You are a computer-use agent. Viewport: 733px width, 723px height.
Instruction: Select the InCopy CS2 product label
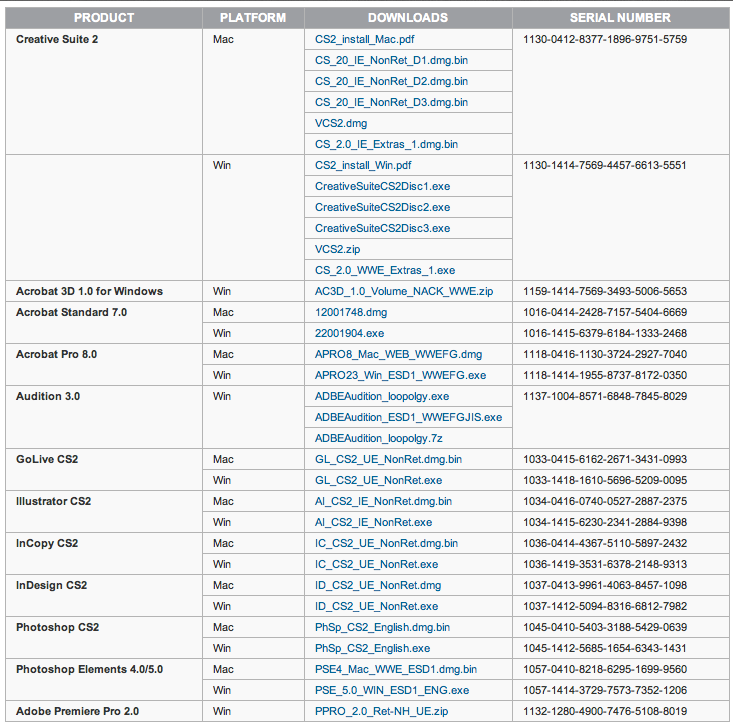coord(47,544)
